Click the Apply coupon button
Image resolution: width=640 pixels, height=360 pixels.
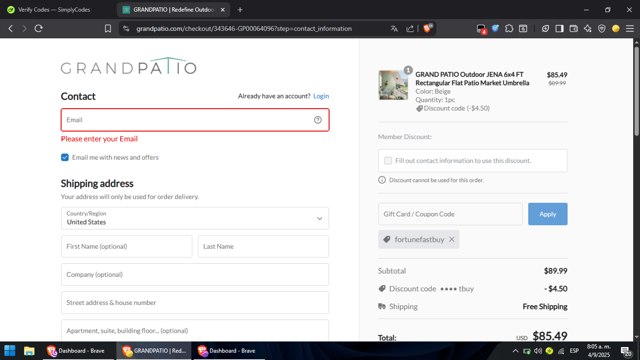point(548,214)
